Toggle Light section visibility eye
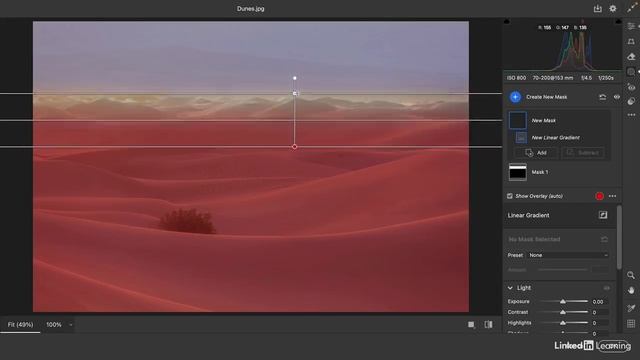The width and height of the screenshot is (640, 360). click(x=607, y=288)
